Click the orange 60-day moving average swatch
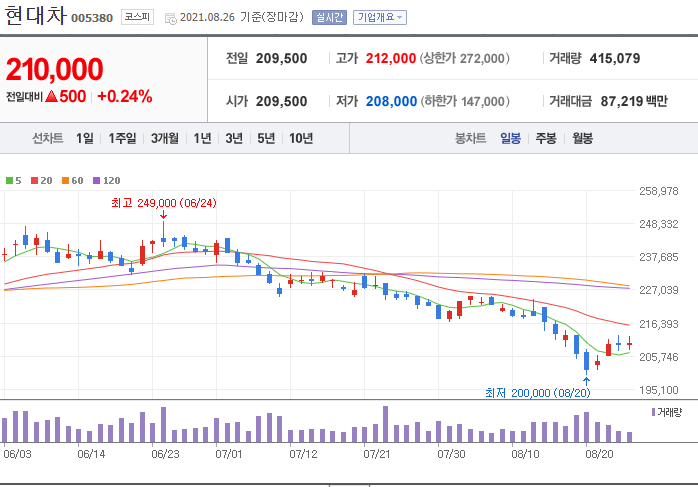This screenshot has width=698, height=487. coord(65,180)
